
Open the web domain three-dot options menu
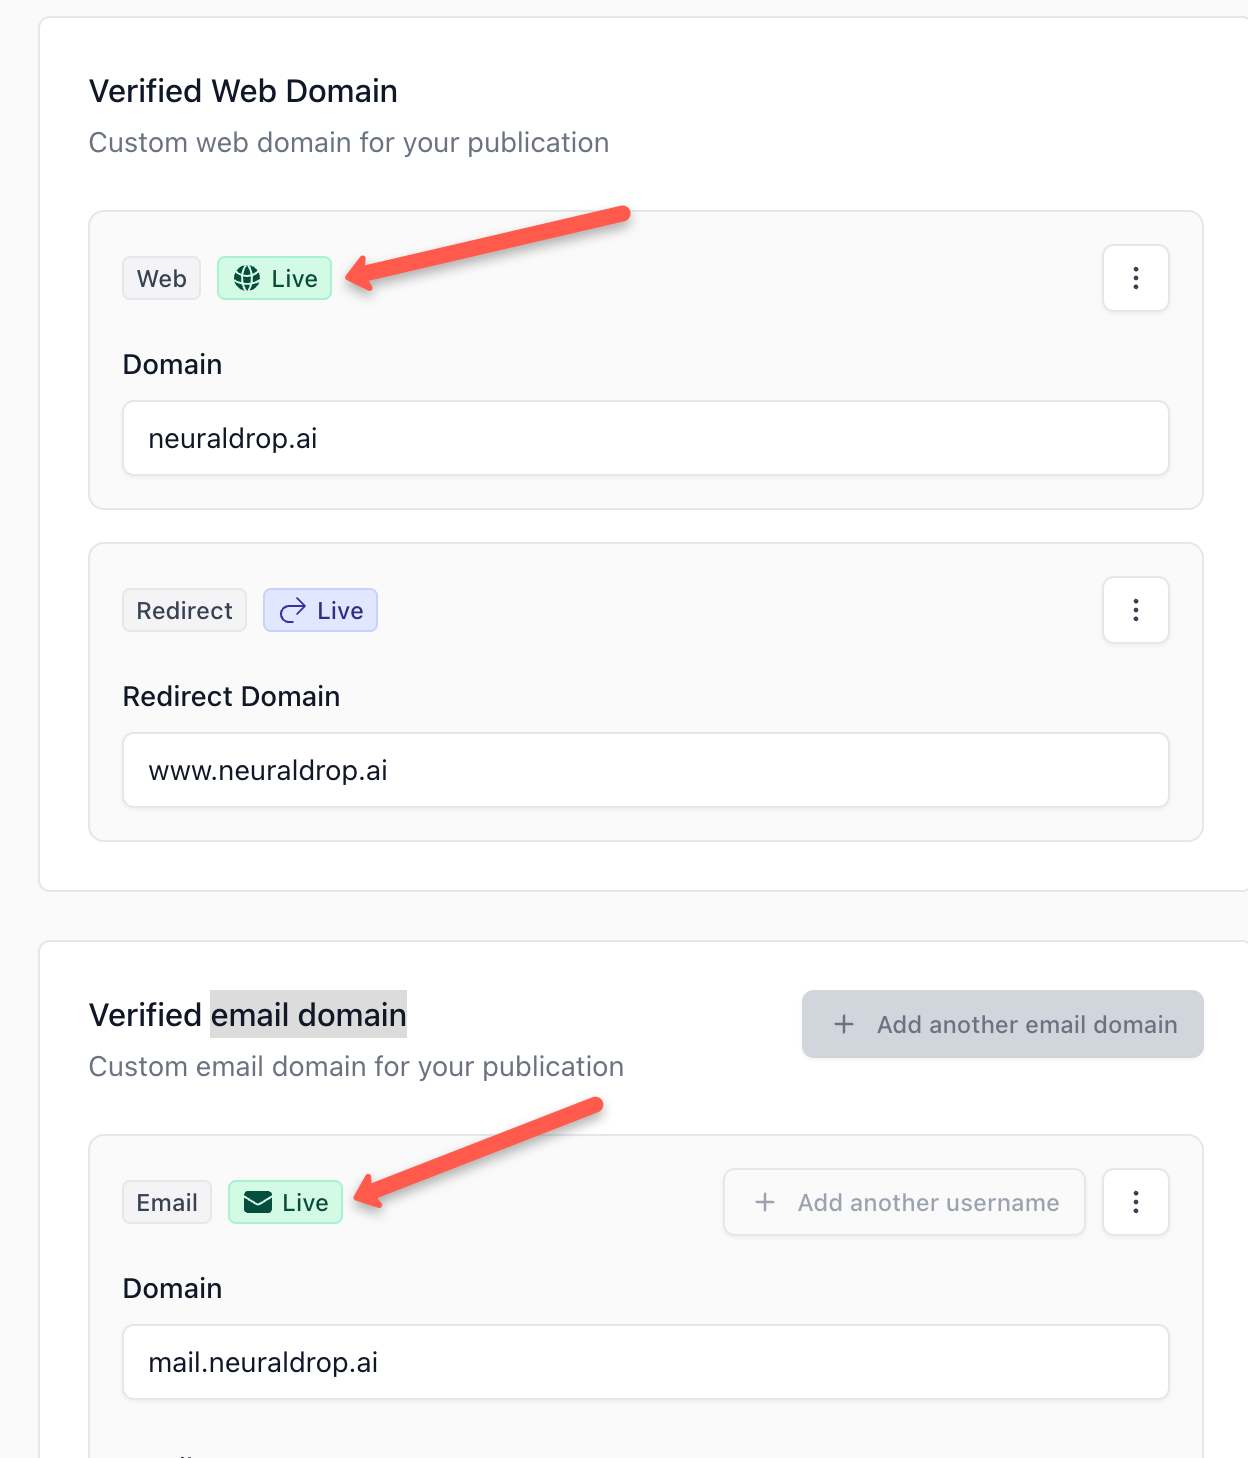(1136, 278)
